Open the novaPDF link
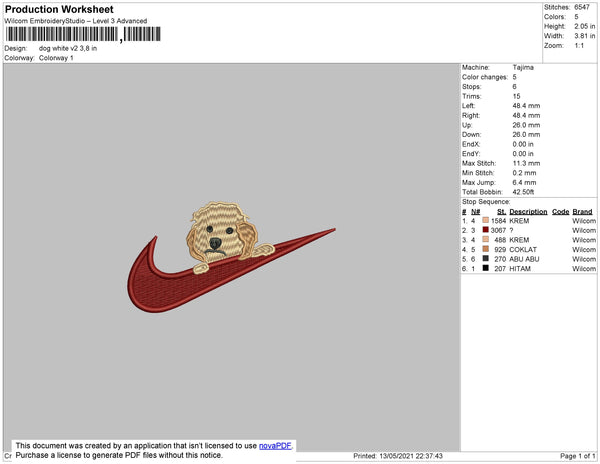This screenshot has height=464, width=600. pyautogui.click(x=275, y=446)
